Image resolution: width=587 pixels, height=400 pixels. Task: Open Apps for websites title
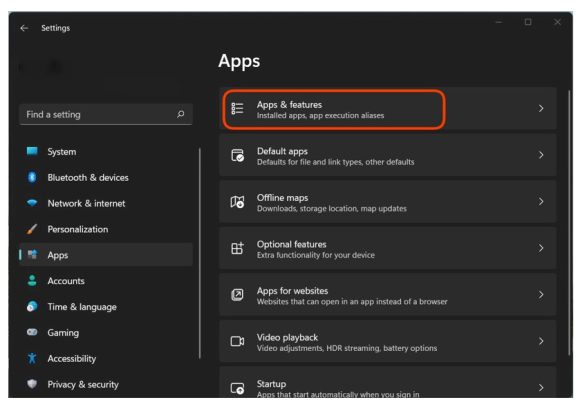click(x=292, y=291)
